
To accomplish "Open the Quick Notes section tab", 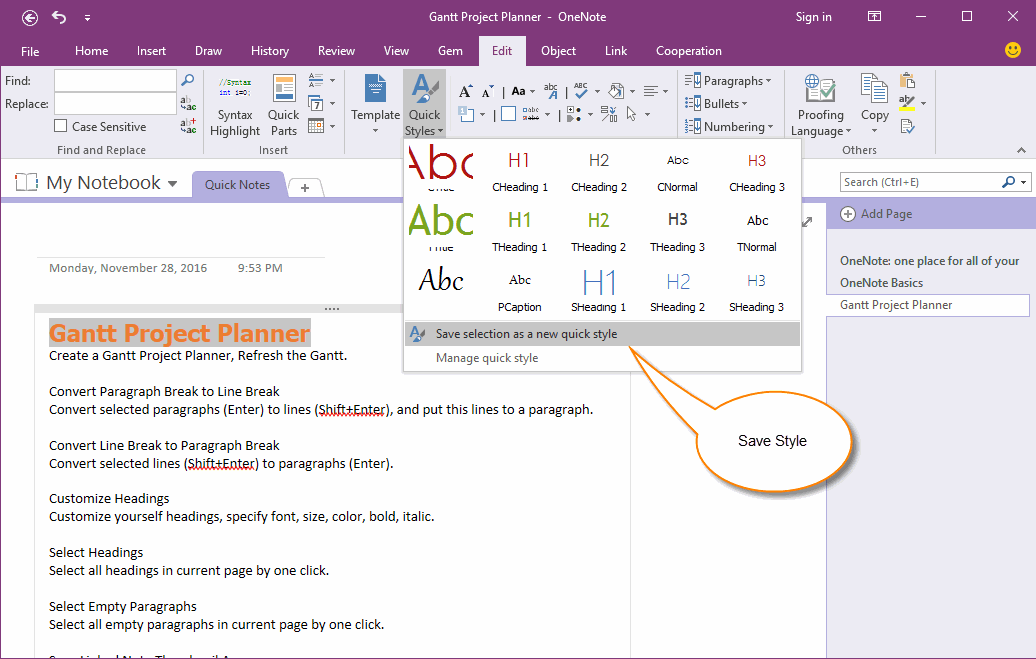I will pyautogui.click(x=237, y=185).
